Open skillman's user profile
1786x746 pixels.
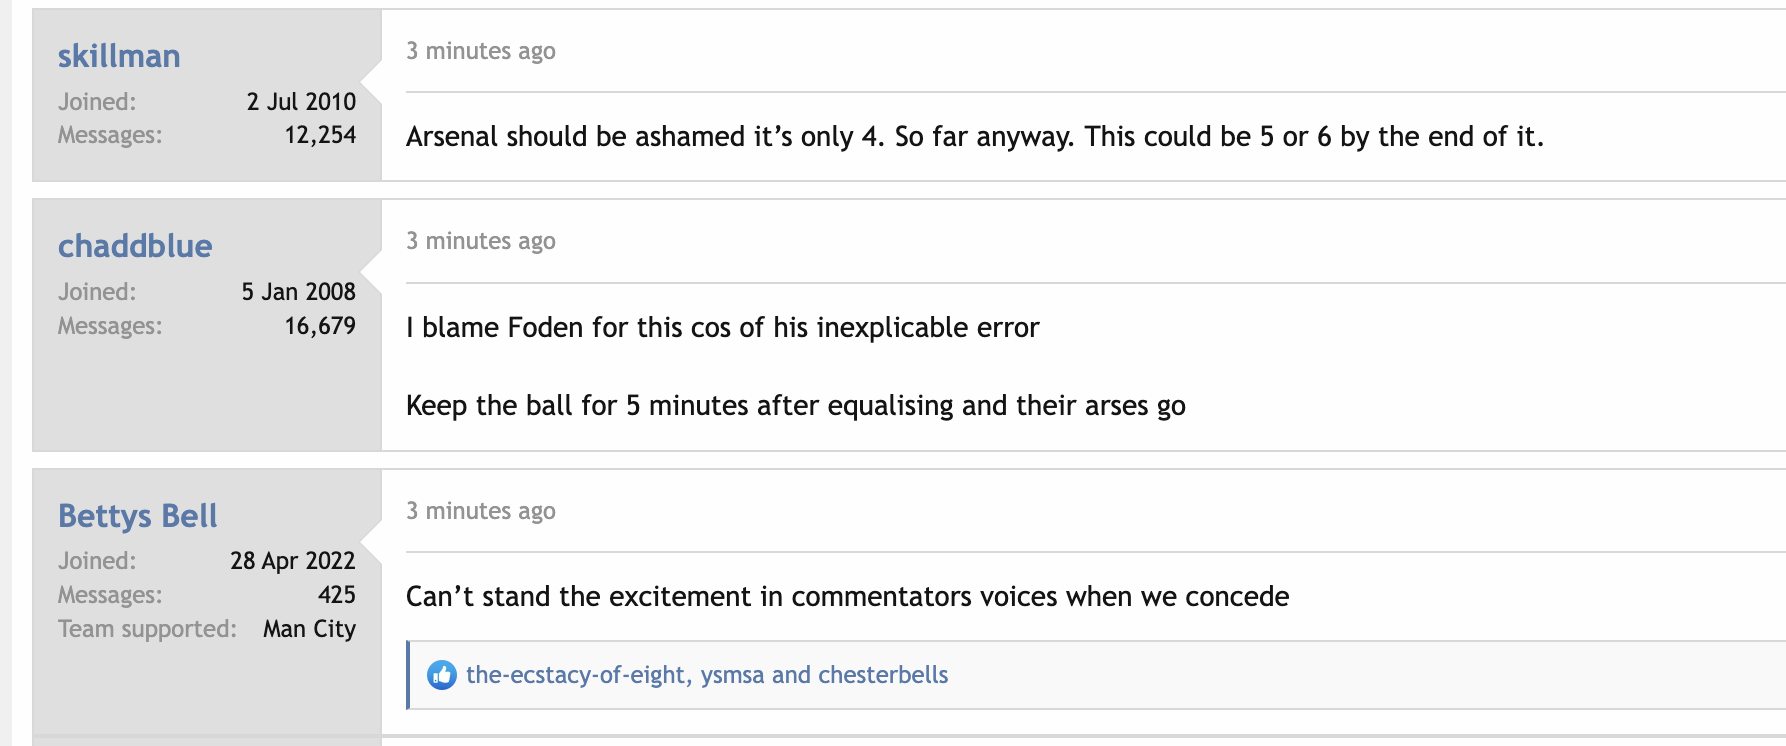click(119, 56)
